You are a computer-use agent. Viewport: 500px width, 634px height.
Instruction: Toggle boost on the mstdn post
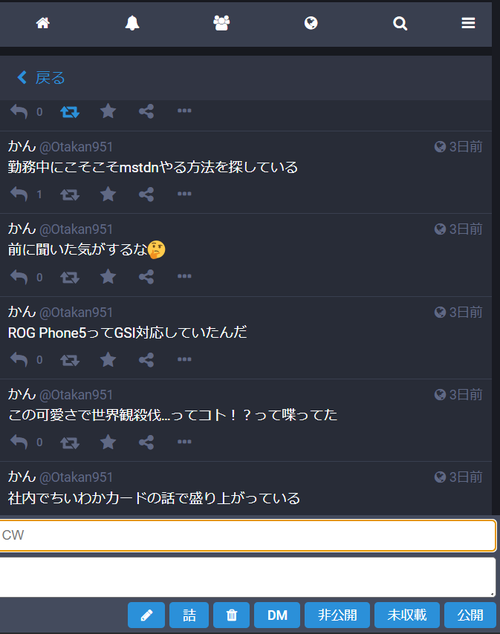coord(70,195)
